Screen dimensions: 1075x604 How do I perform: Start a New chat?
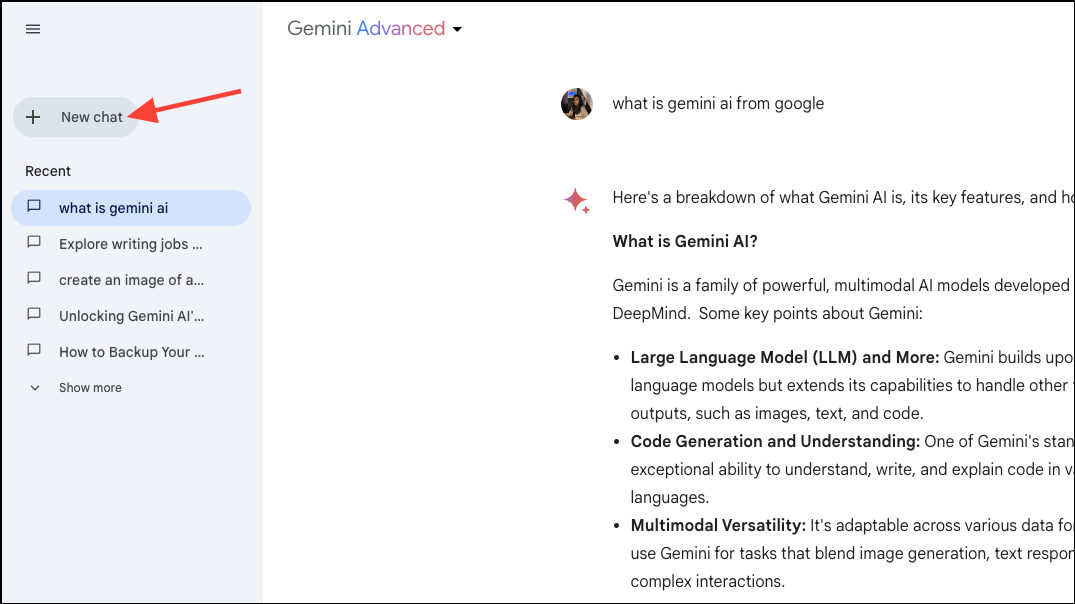[x=76, y=117]
